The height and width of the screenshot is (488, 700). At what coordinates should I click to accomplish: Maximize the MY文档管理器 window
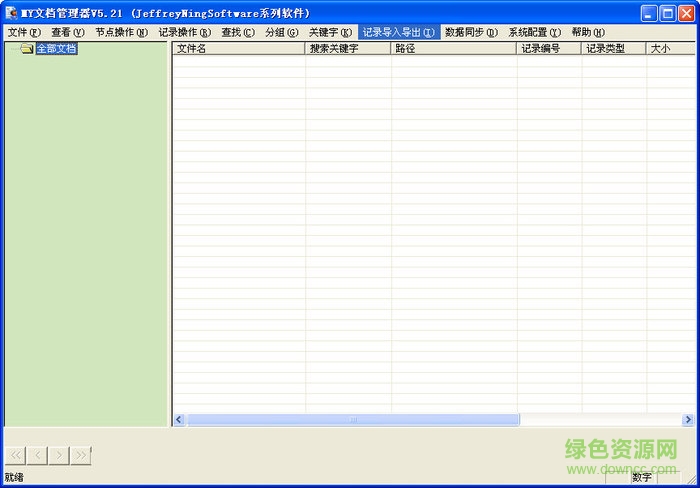[x=668, y=13]
